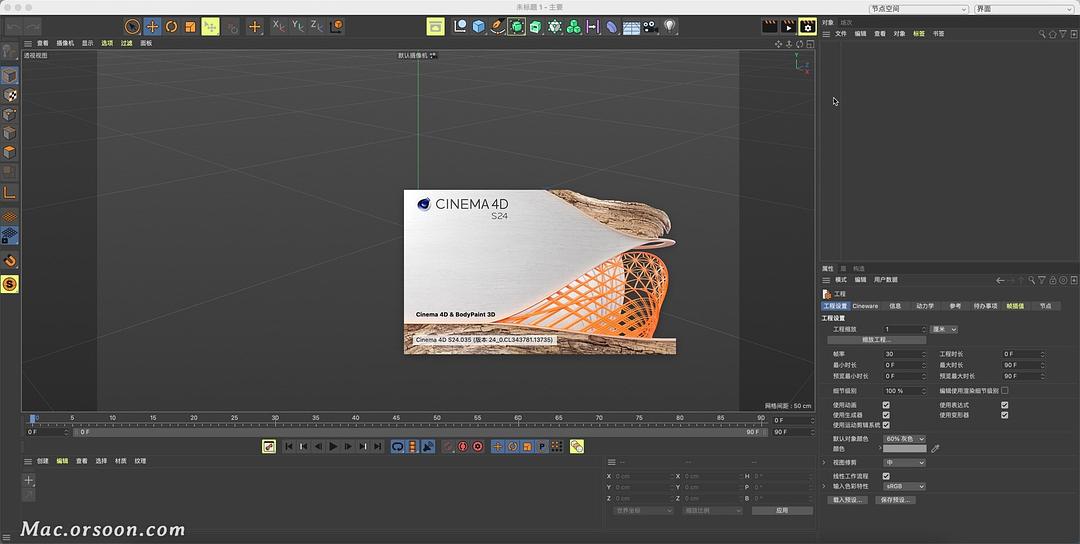Click the 应用 button in coordinates panel
This screenshot has height=544, width=1080.
pos(782,511)
